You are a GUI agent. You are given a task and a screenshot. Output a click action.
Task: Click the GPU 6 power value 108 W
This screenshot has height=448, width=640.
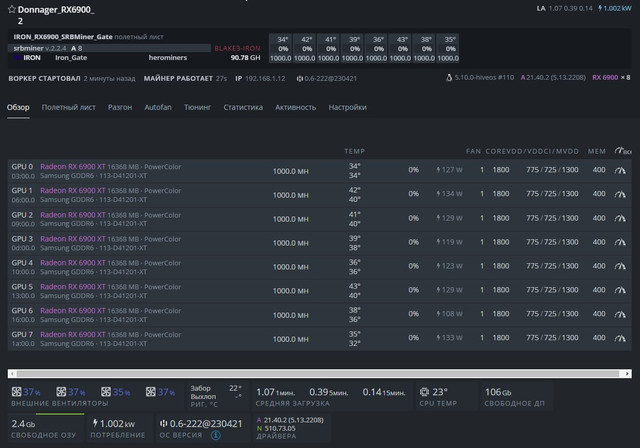[x=452, y=314]
